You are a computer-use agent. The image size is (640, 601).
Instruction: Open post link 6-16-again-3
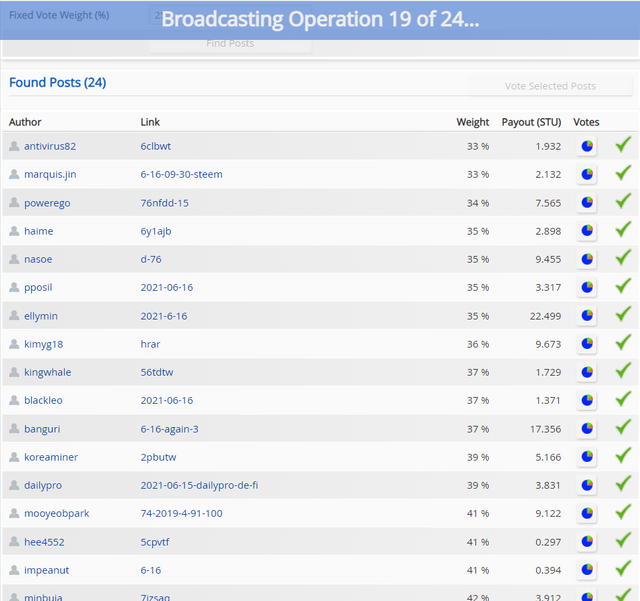coord(169,429)
